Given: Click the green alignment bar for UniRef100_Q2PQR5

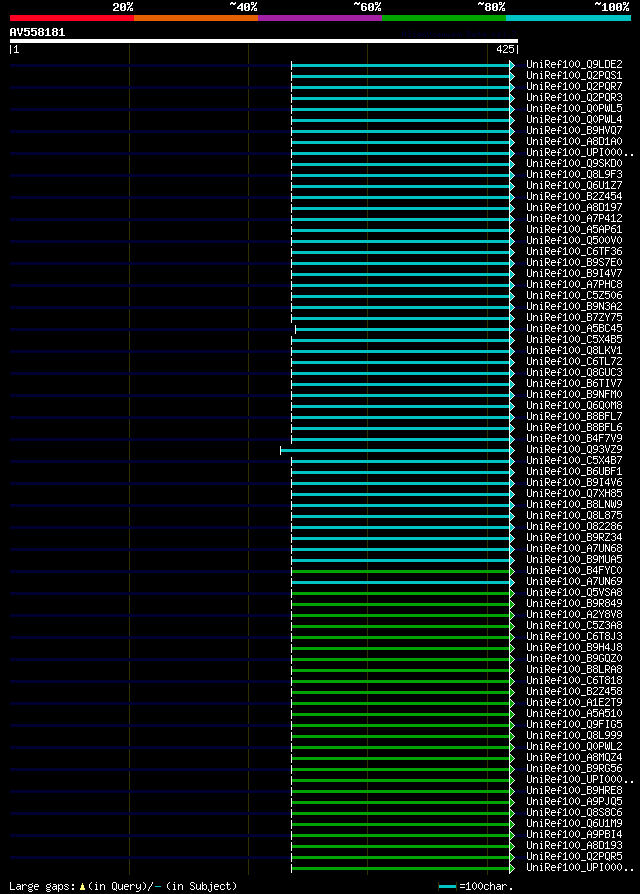Looking at the screenshot, I should pos(401,858).
